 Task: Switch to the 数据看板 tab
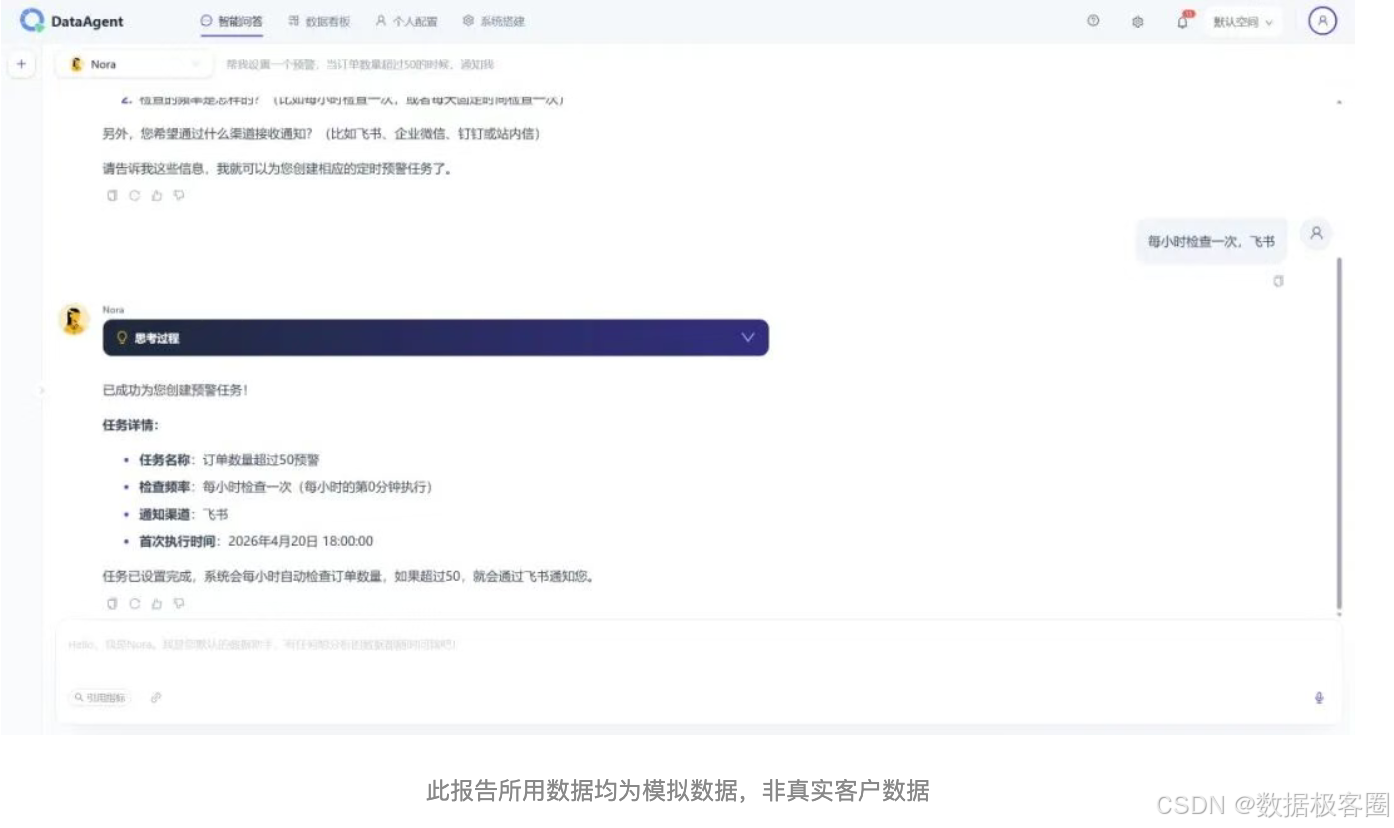319,21
